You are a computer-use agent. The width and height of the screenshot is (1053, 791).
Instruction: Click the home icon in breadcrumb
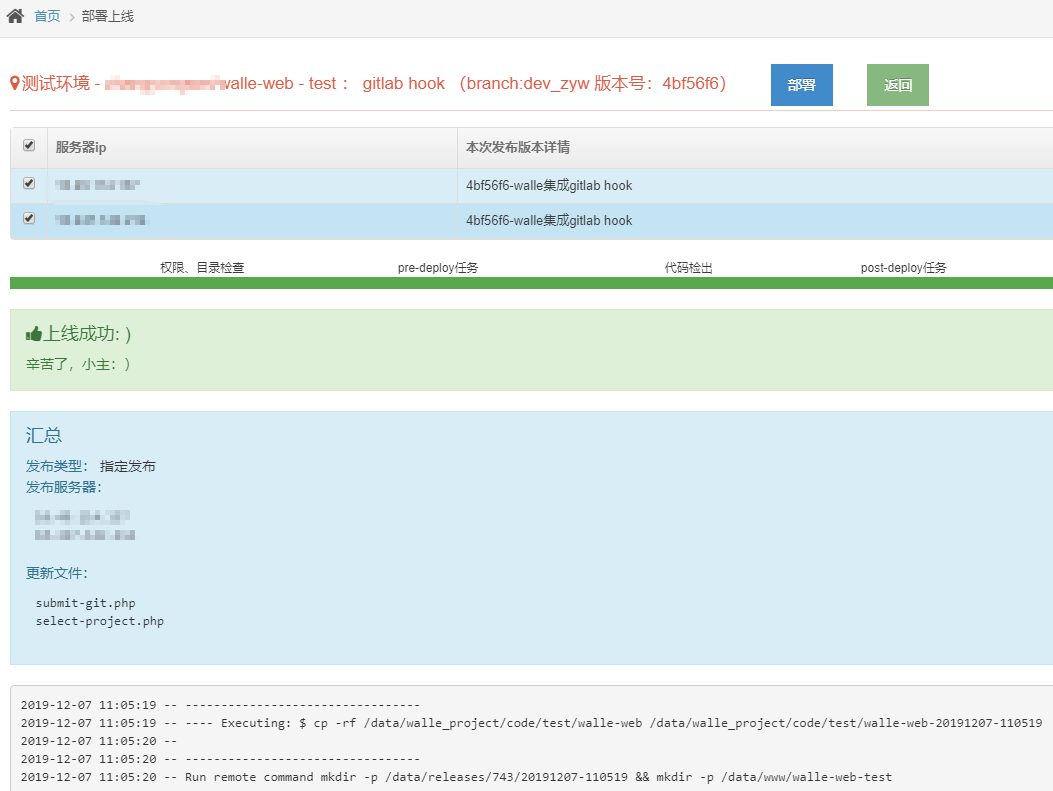pos(15,15)
